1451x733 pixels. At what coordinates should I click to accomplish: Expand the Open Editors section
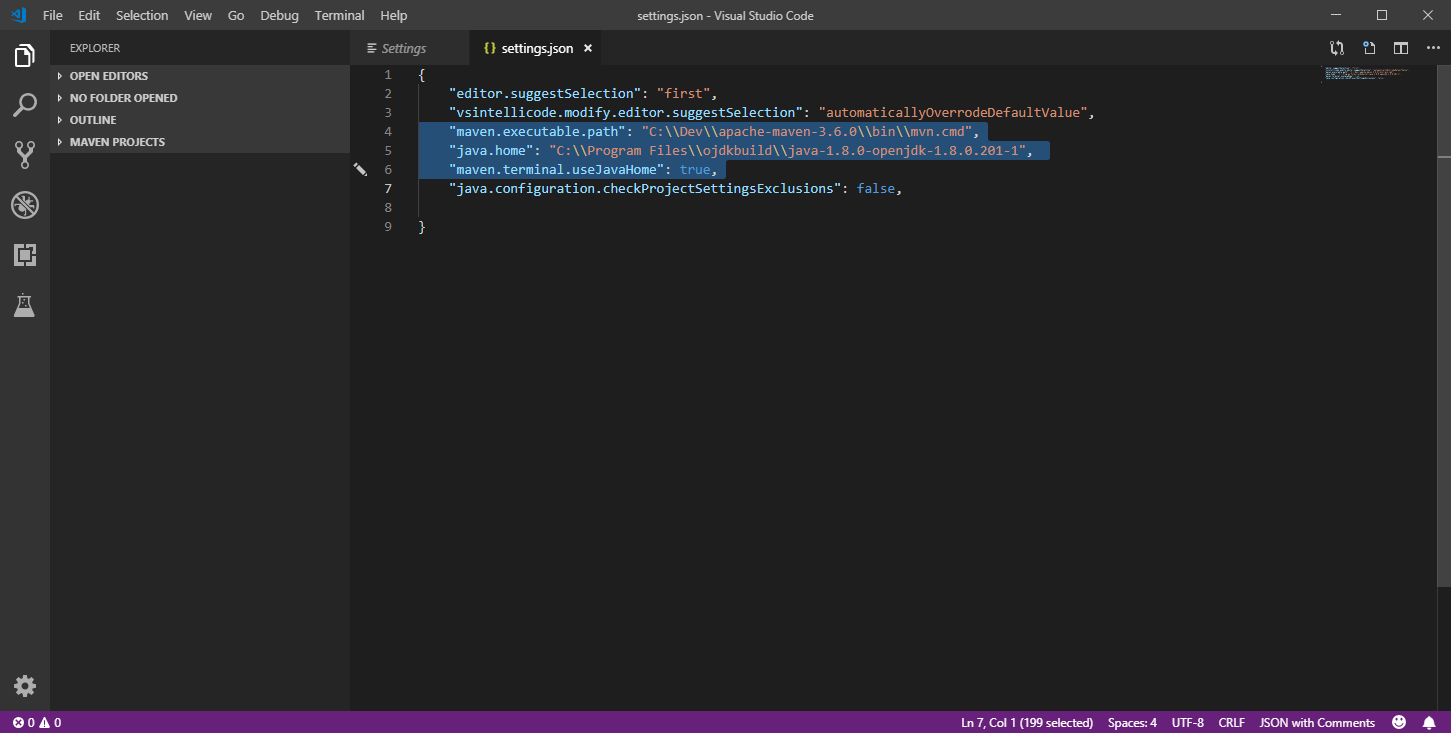pyautogui.click(x=200, y=76)
